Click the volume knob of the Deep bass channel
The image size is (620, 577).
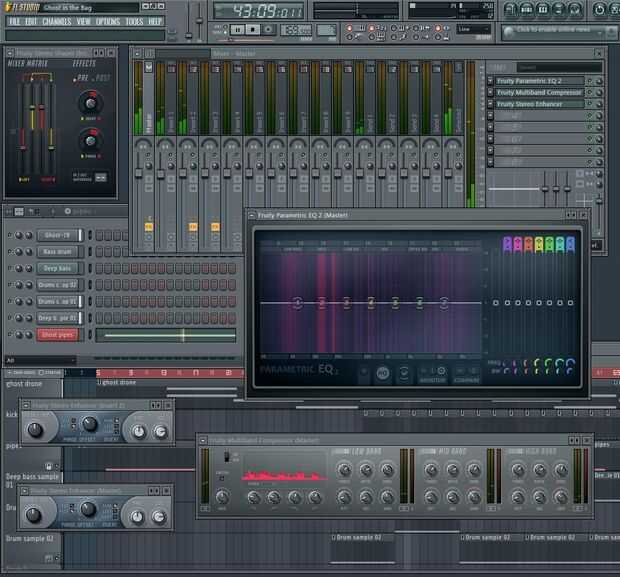29,268
